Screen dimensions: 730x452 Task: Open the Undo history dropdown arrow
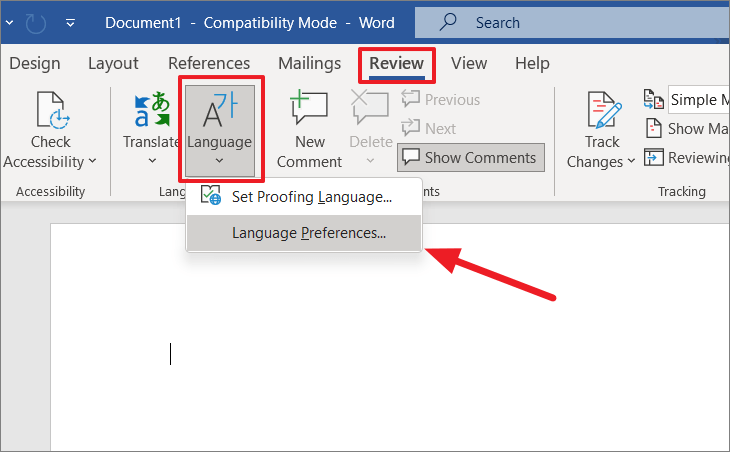[x=9, y=22]
